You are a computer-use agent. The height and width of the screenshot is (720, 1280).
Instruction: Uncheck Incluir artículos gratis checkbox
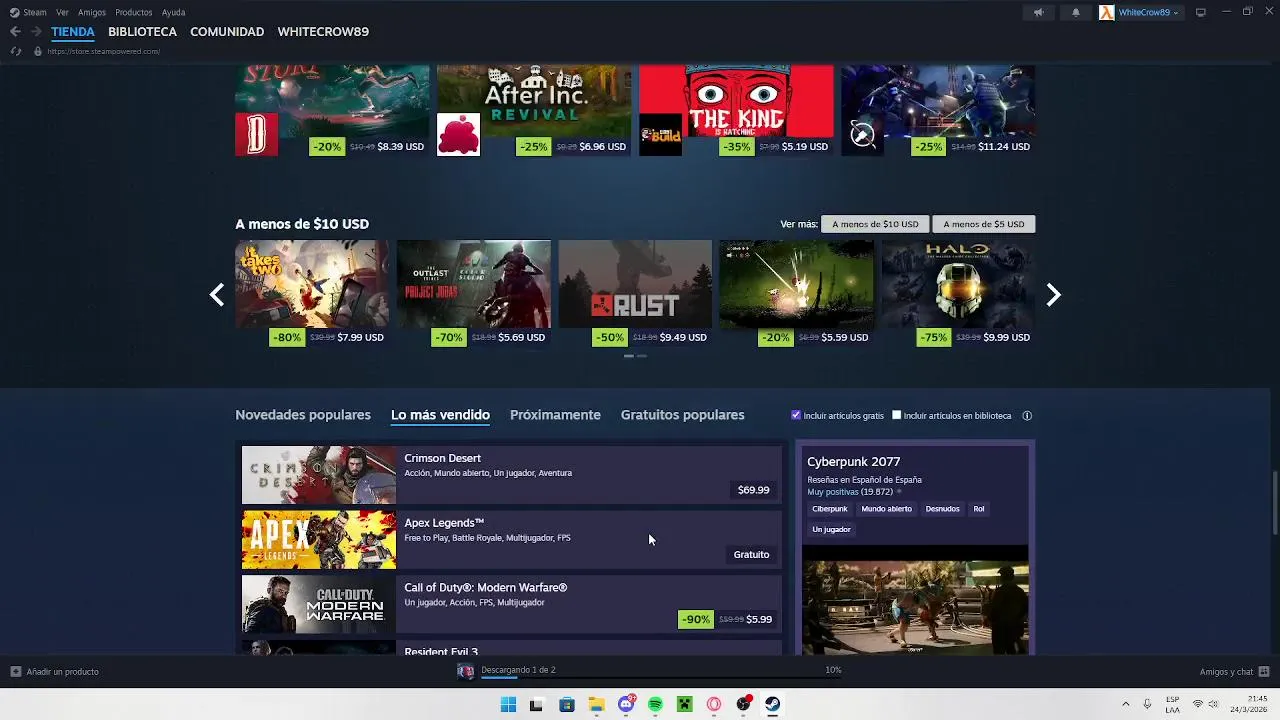pos(796,415)
